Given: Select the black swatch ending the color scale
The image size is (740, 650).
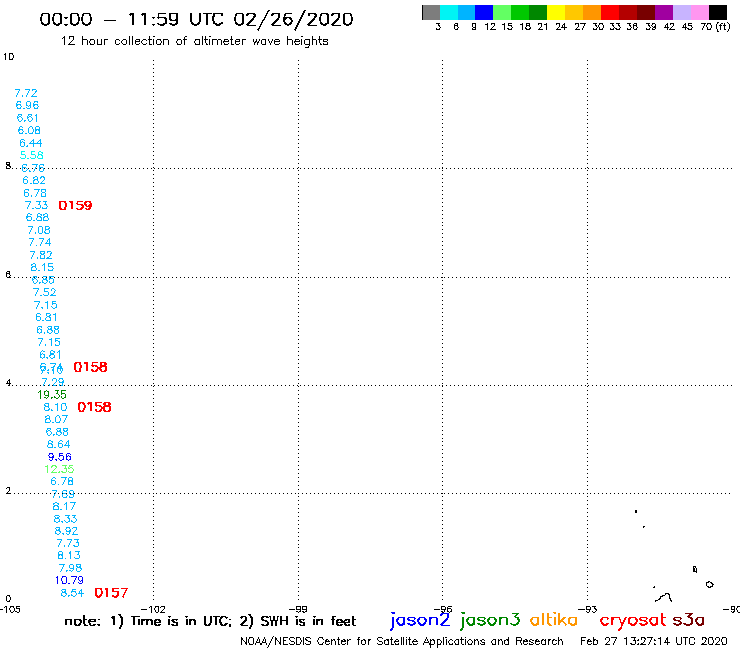Looking at the screenshot, I should coord(717,12).
